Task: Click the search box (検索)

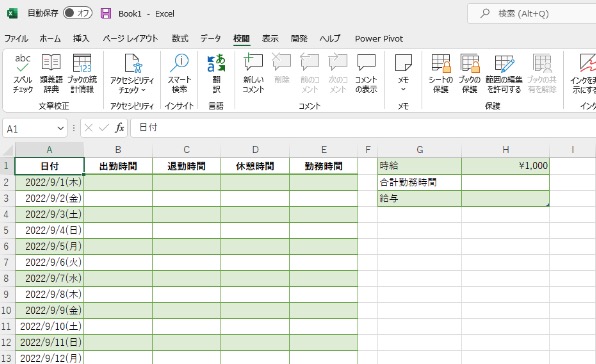Action: coord(532,14)
